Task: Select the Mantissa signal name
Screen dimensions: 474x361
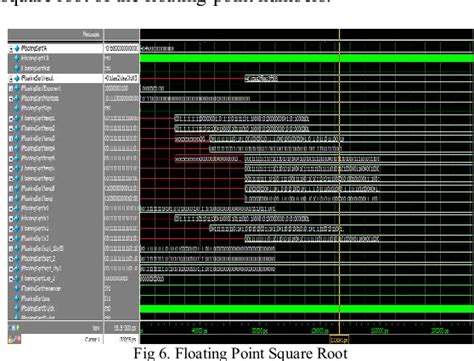Action: coord(40,99)
